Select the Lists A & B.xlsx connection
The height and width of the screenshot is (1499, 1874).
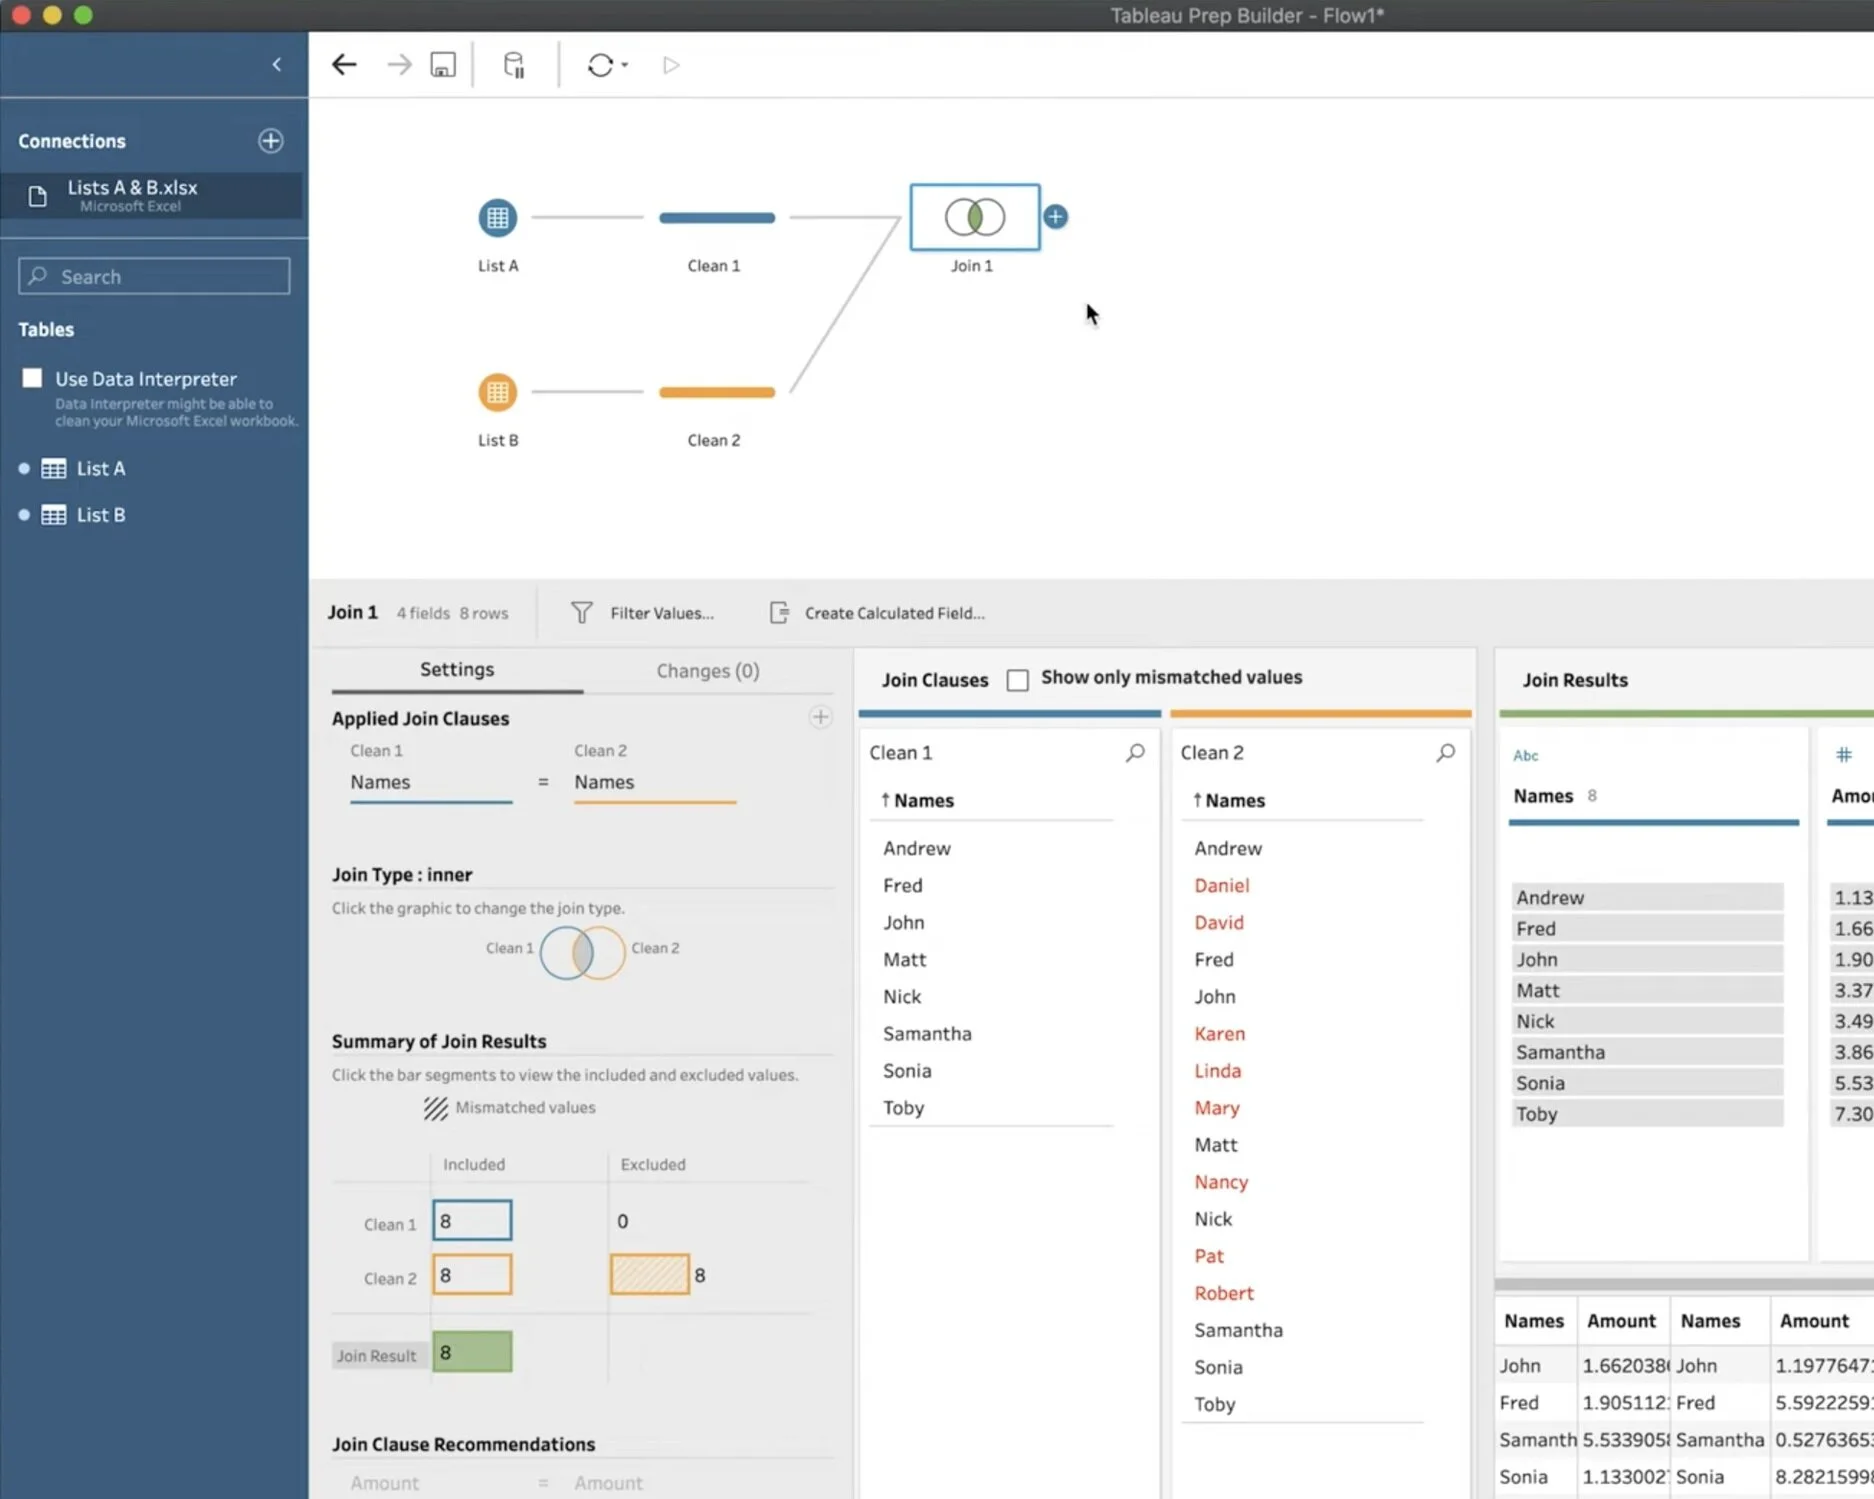coord(151,195)
